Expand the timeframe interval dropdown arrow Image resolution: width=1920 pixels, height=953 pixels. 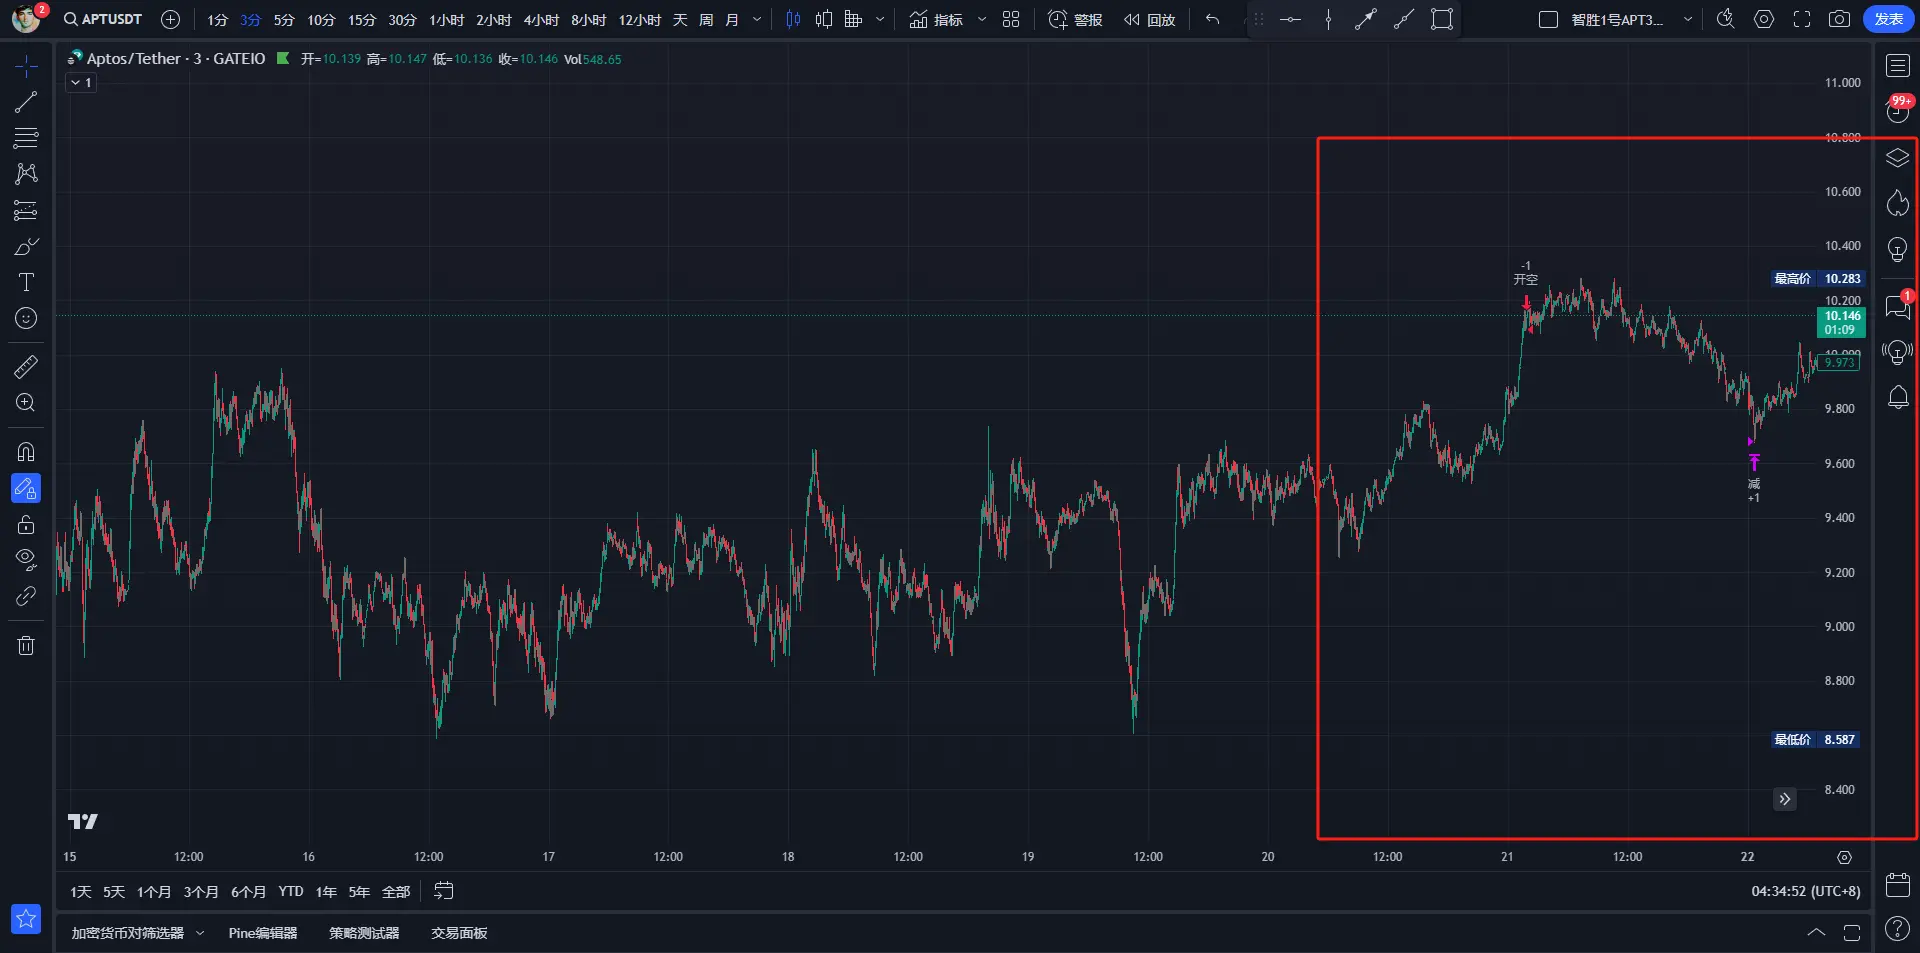pyautogui.click(x=757, y=20)
